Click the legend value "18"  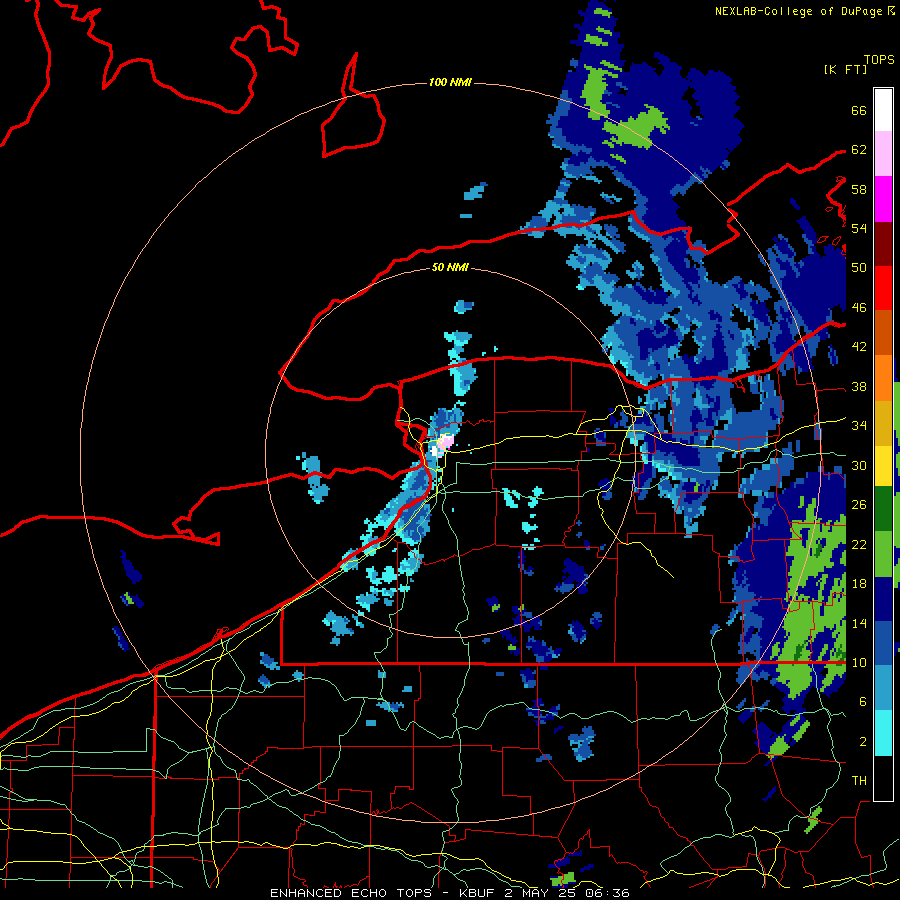(x=859, y=584)
